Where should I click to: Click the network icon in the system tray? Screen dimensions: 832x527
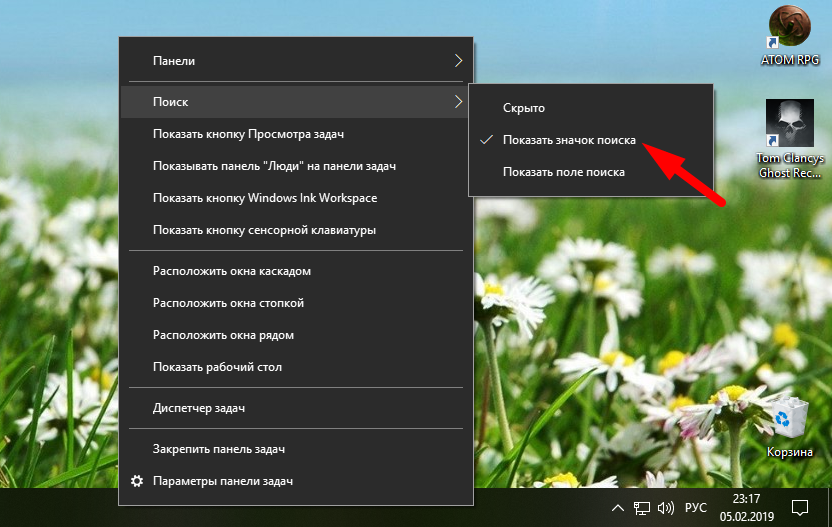tap(643, 507)
